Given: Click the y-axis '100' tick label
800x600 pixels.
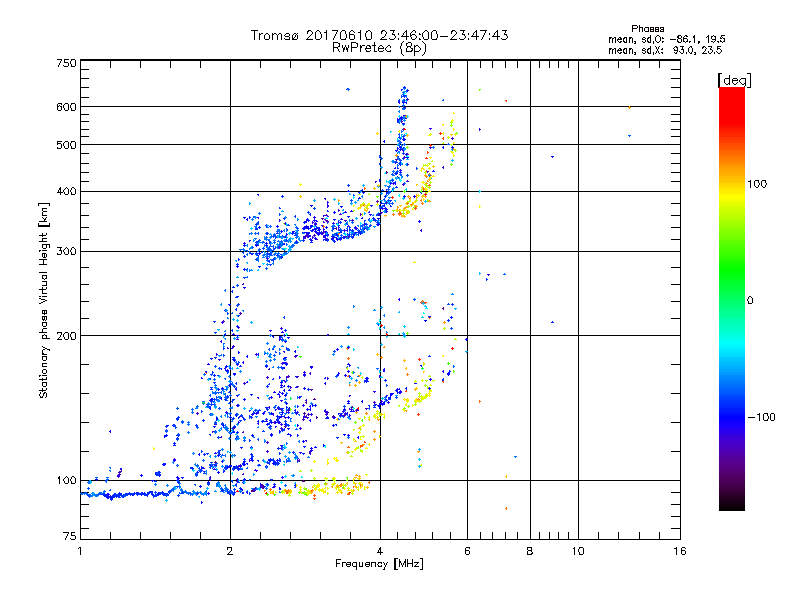Looking at the screenshot, I should coord(66,481).
